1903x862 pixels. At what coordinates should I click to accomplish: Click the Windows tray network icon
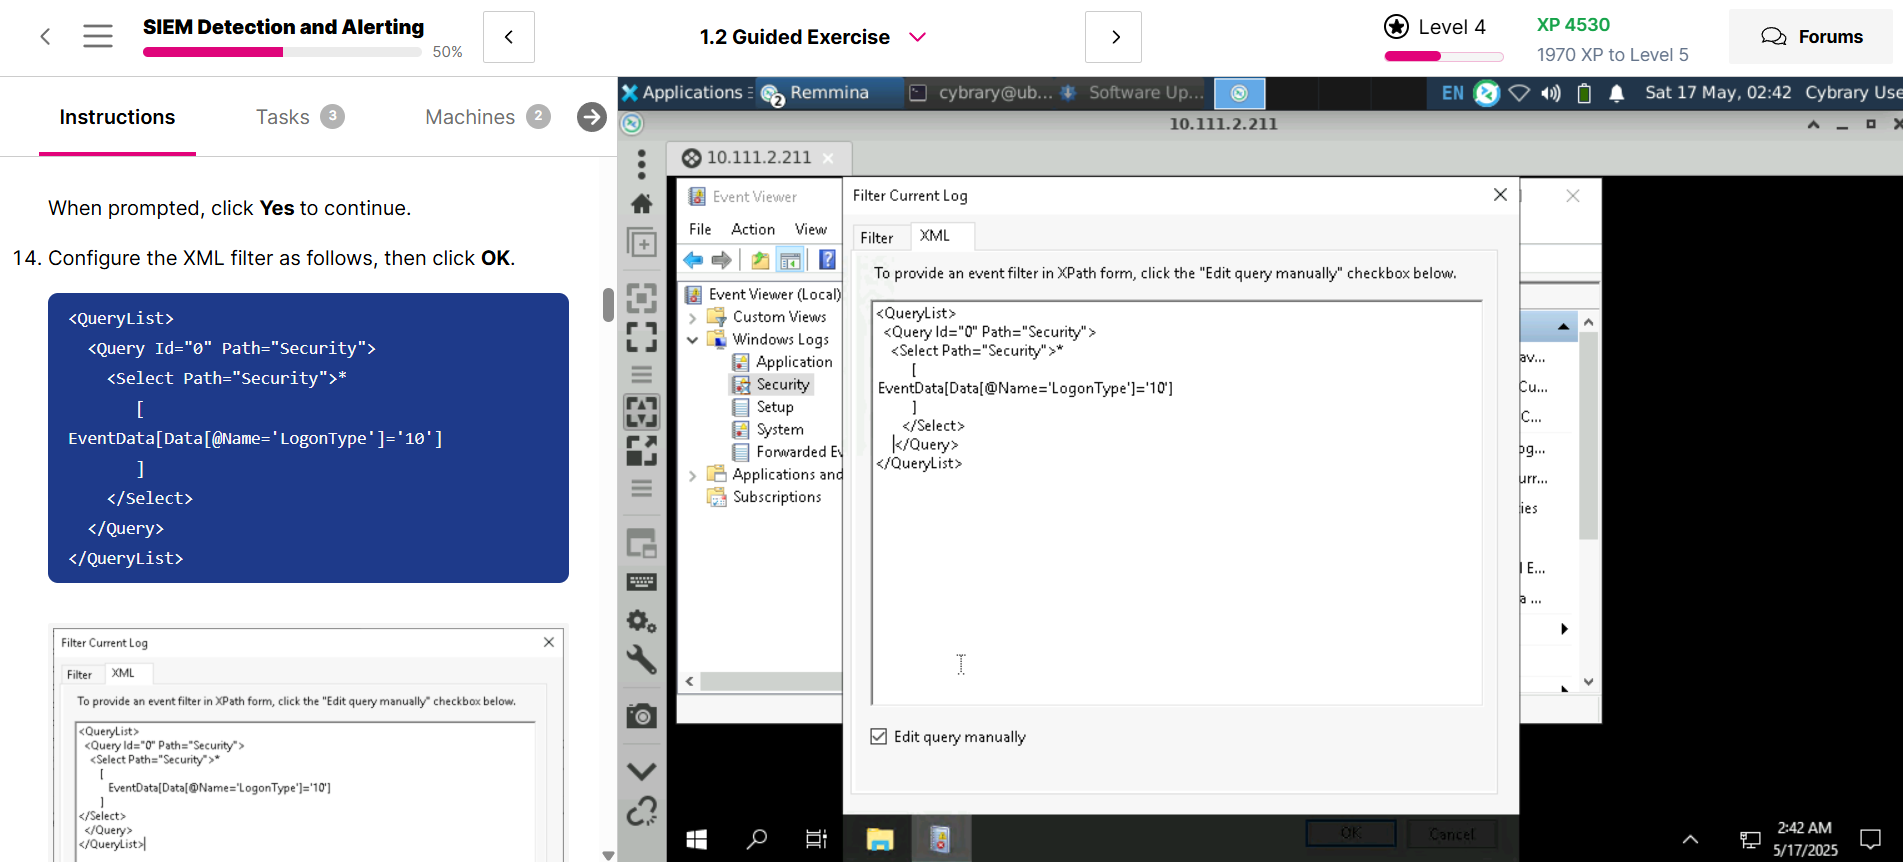[1750, 840]
